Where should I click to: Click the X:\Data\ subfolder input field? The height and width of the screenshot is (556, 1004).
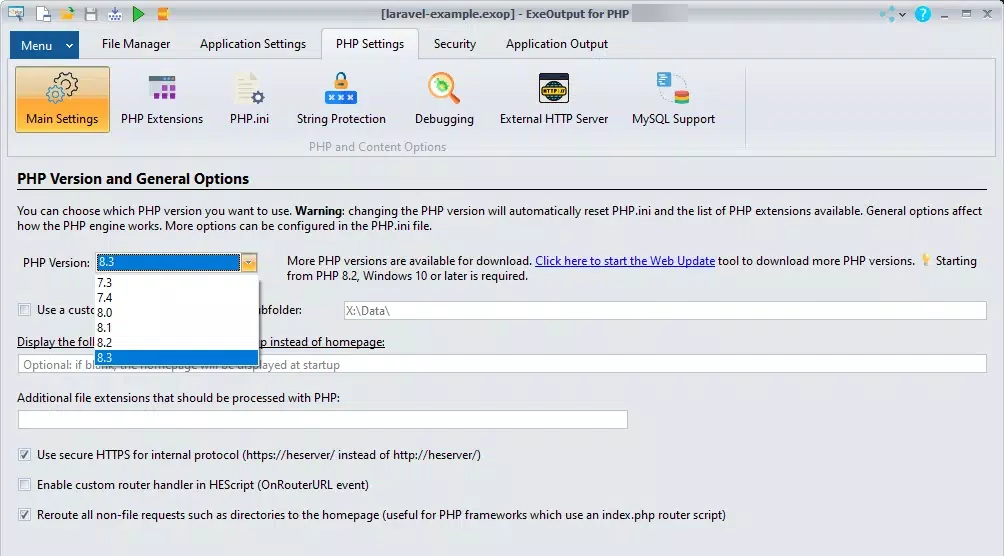[665, 311]
